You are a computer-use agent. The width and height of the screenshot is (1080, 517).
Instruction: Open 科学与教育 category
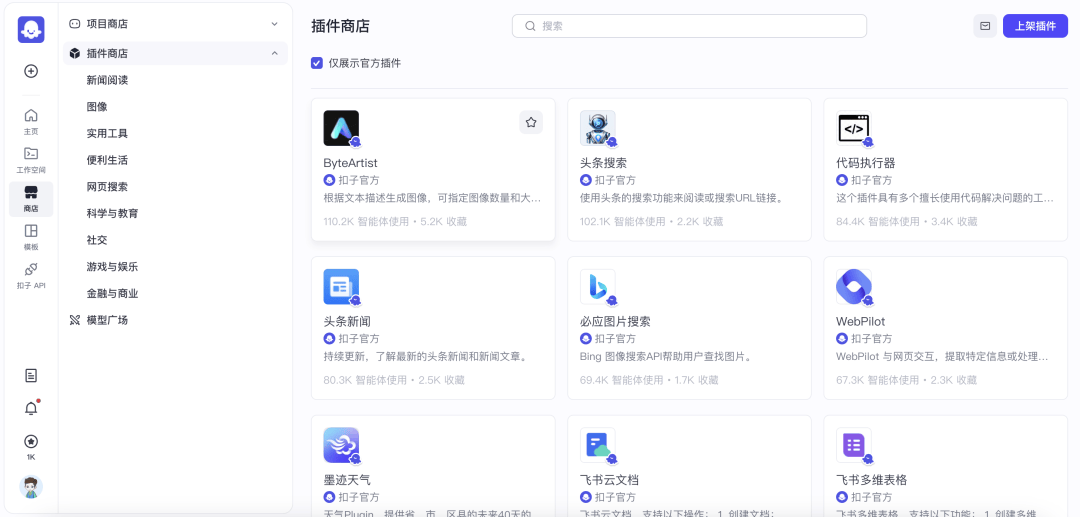click(x=112, y=213)
